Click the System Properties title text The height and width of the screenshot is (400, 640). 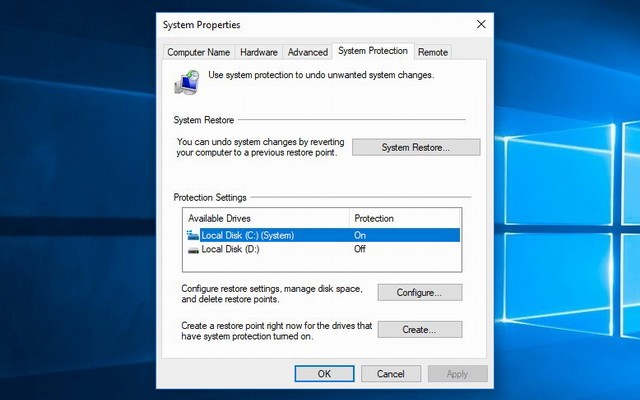(202, 25)
